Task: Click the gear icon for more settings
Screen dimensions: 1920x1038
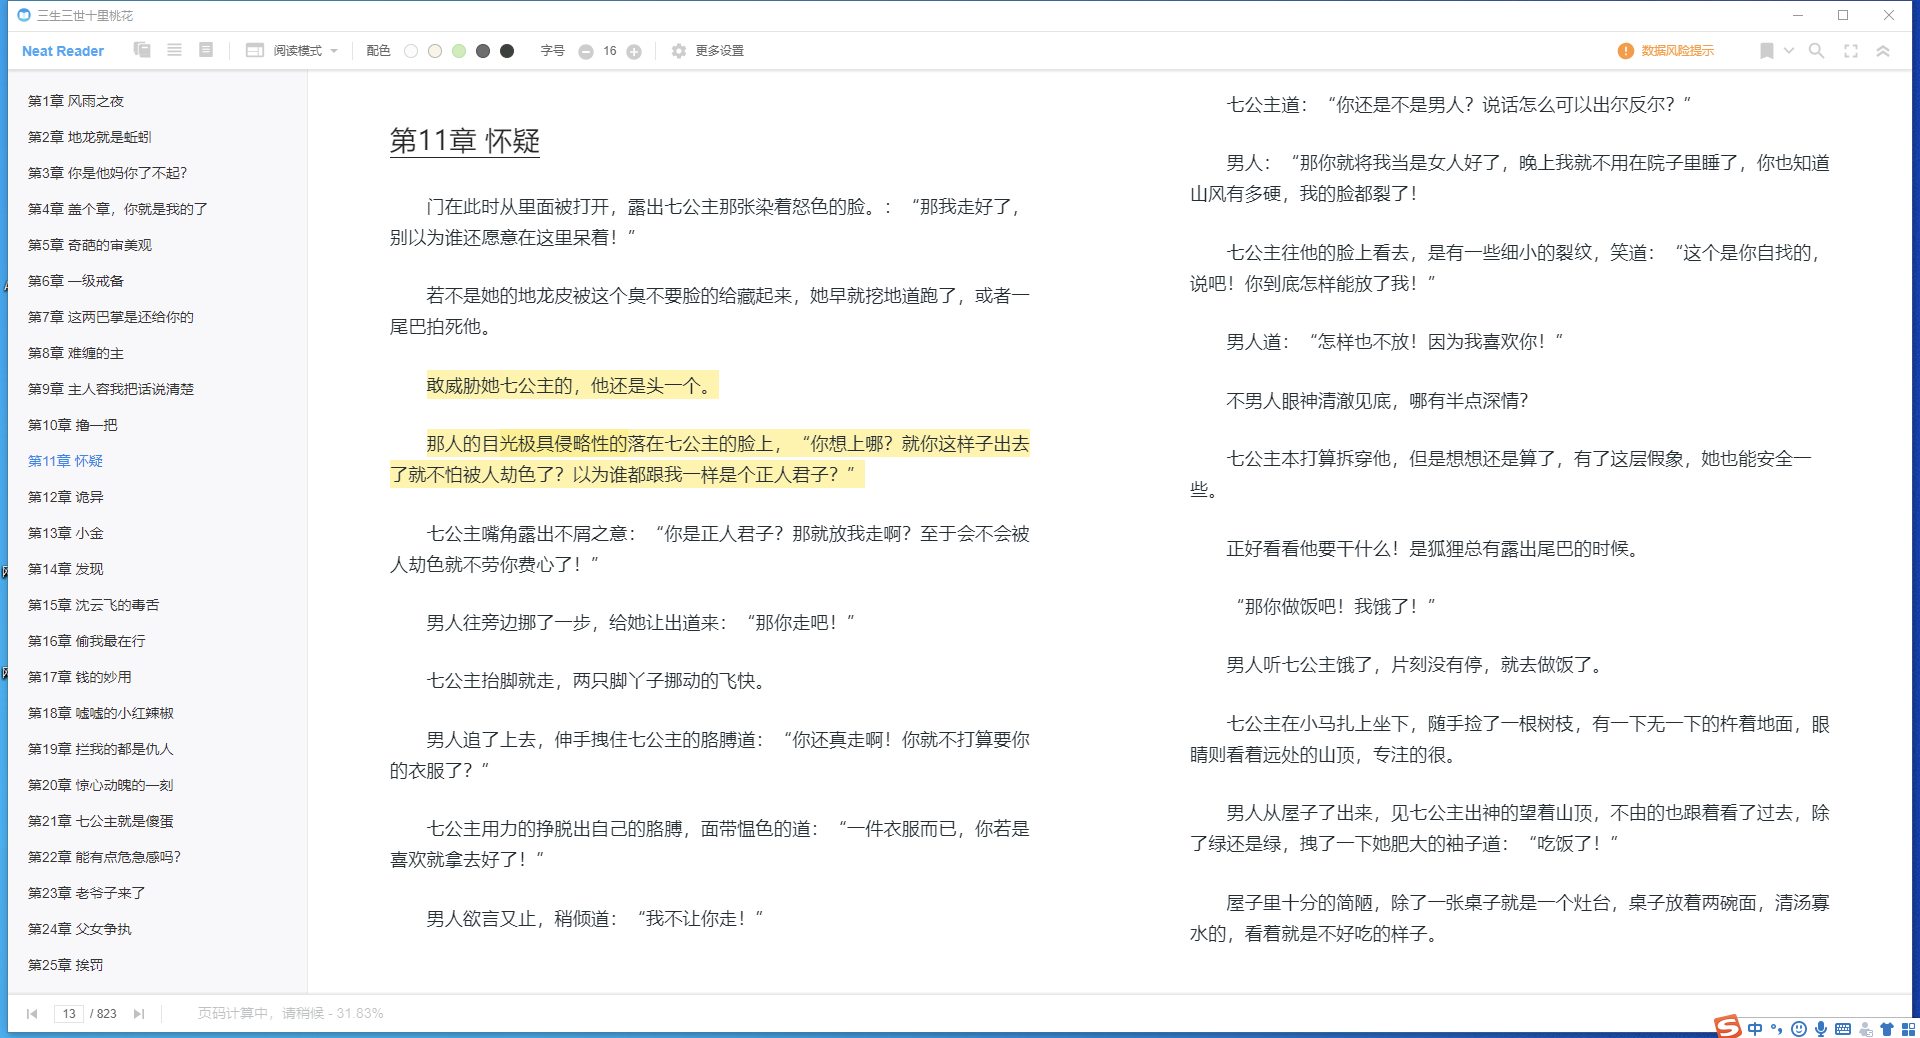Action: point(679,51)
